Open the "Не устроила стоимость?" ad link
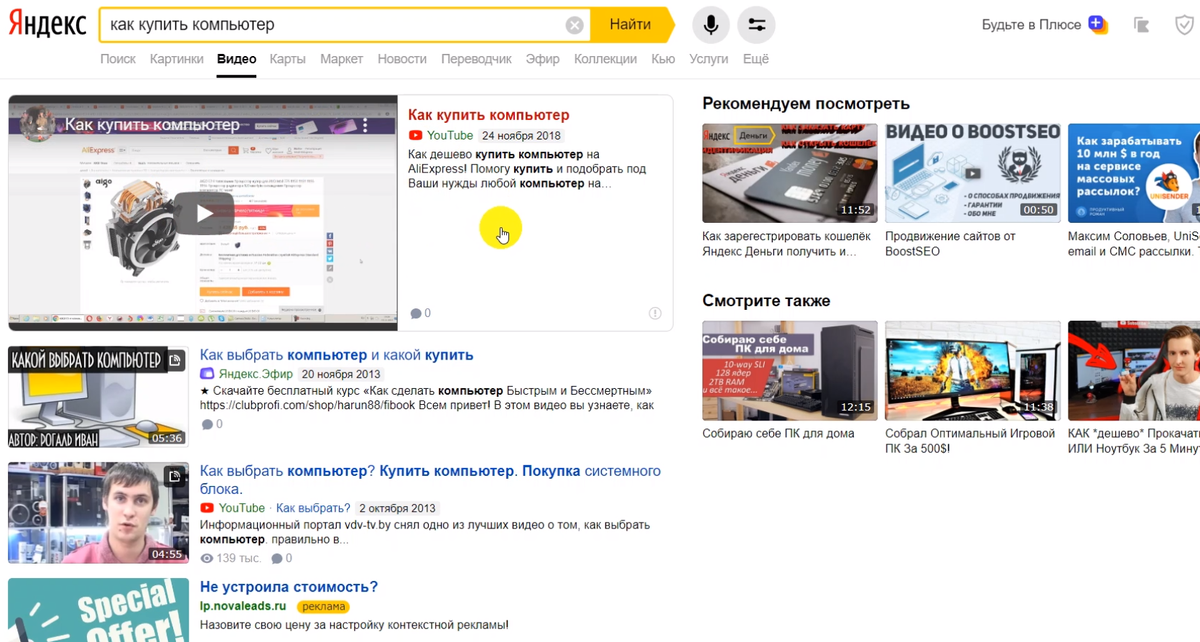 point(289,587)
